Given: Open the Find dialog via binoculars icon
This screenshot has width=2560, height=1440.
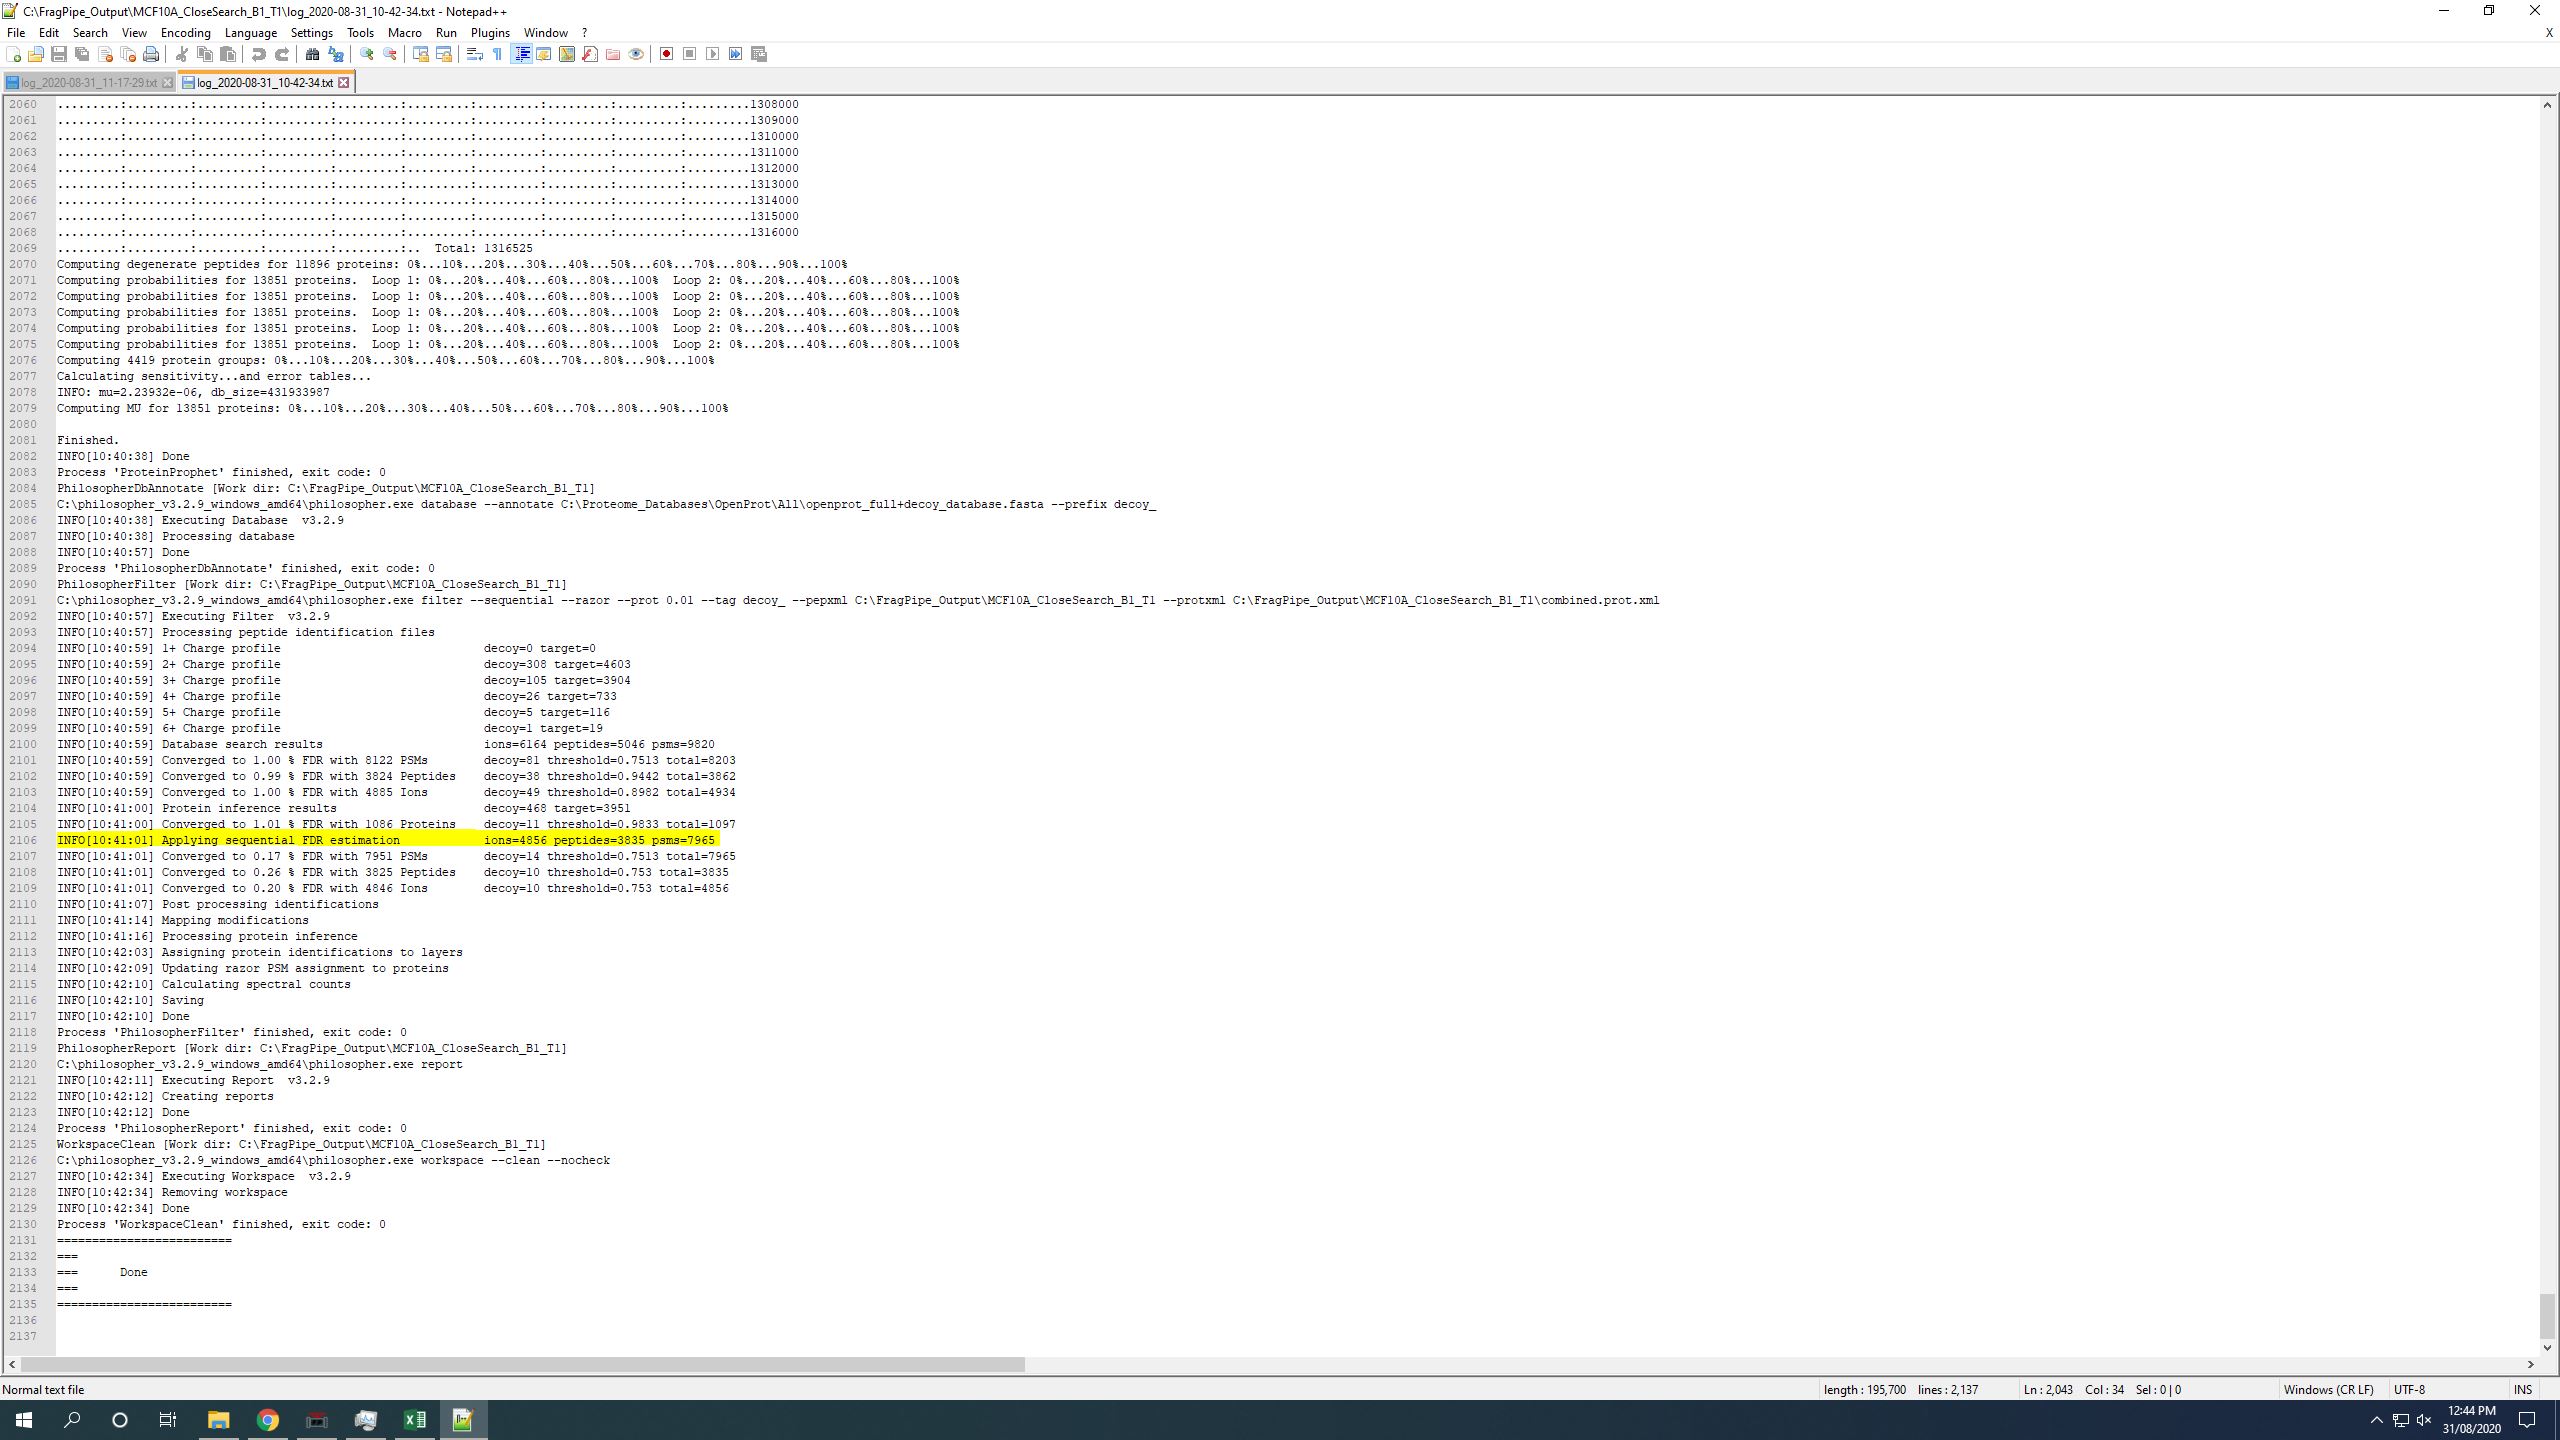Looking at the screenshot, I should (x=315, y=54).
